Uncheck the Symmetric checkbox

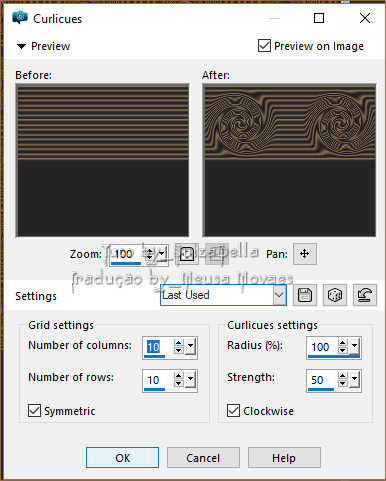click(x=34, y=411)
